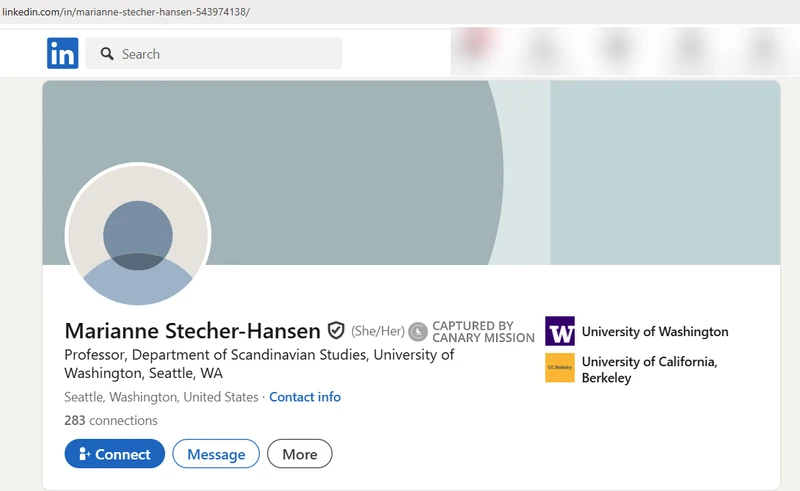Open University of California, Berkeley link
800x491 pixels.
(x=649, y=370)
